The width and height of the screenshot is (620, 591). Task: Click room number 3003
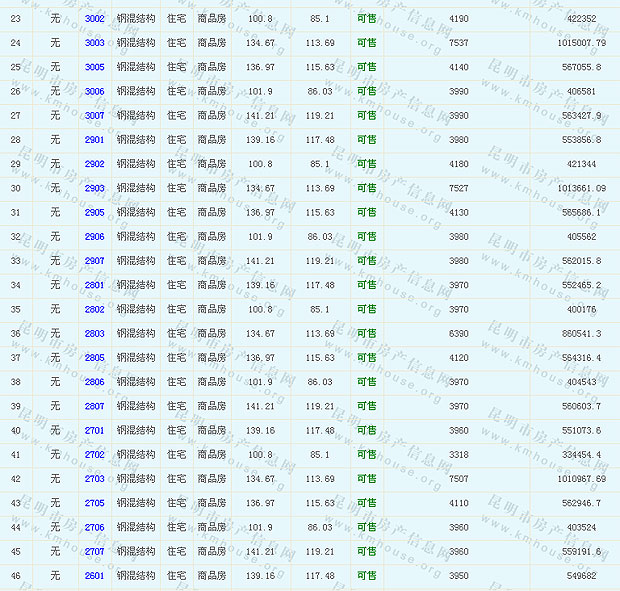[94, 43]
